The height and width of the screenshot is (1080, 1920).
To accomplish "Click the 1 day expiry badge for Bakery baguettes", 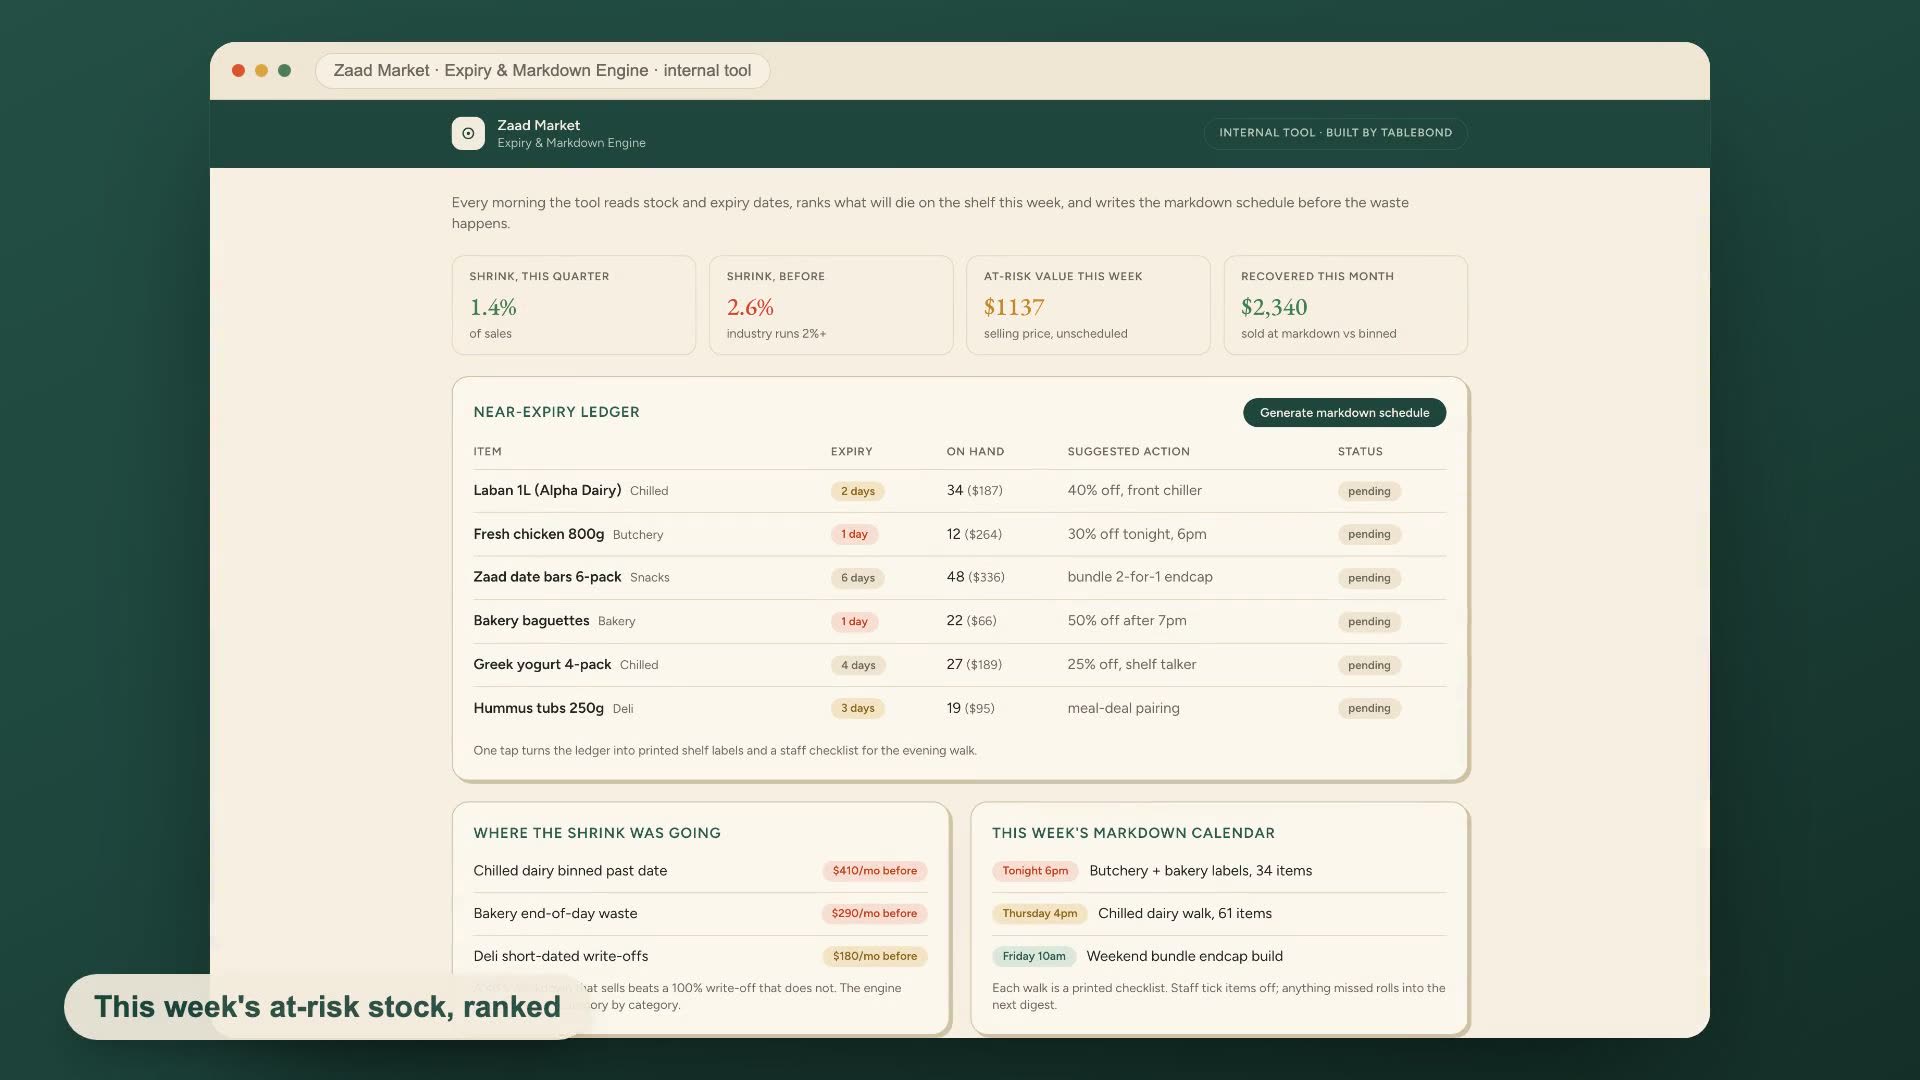I will pos(854,621).
